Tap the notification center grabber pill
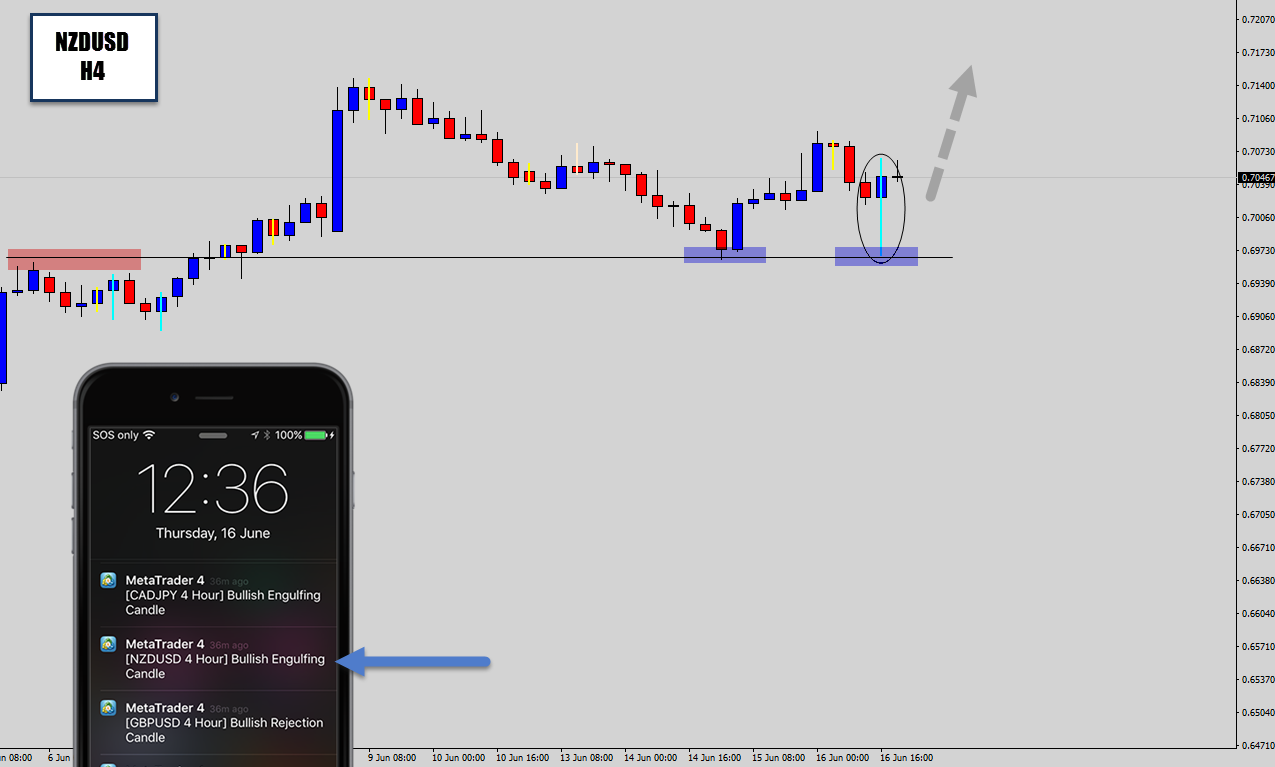The width and height of the screenshot is (1275, 767). click(x=213, y=436)
